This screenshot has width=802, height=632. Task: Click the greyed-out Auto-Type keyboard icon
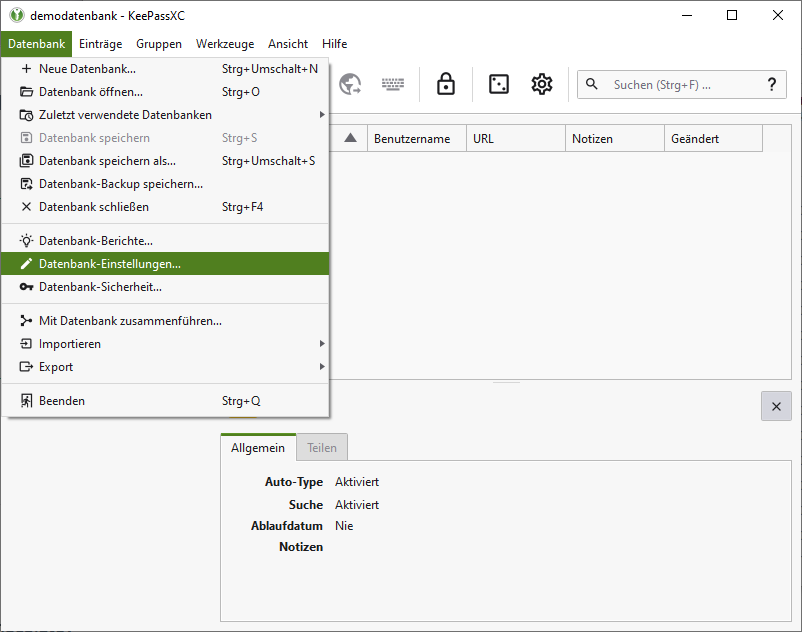point(393,85)
